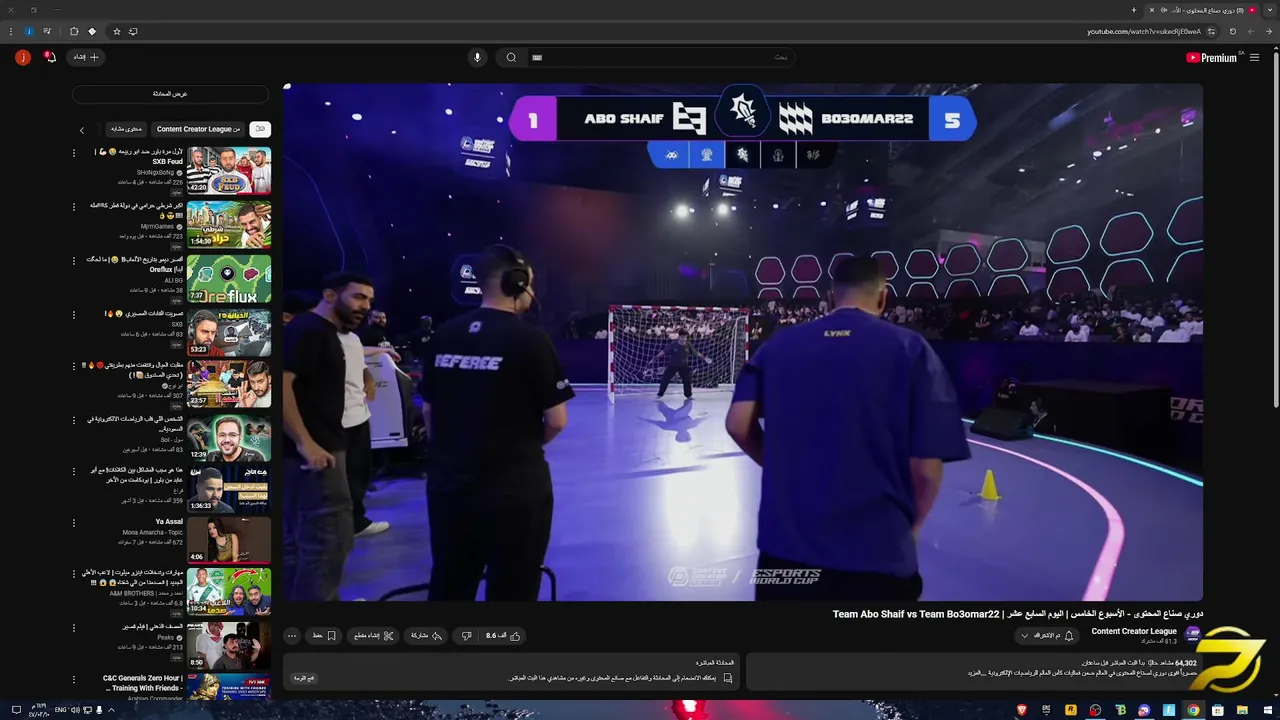This screenshot has height=720, width=1280.
Task: Click the YouTube Premium logo
Action: [1211, 58]
